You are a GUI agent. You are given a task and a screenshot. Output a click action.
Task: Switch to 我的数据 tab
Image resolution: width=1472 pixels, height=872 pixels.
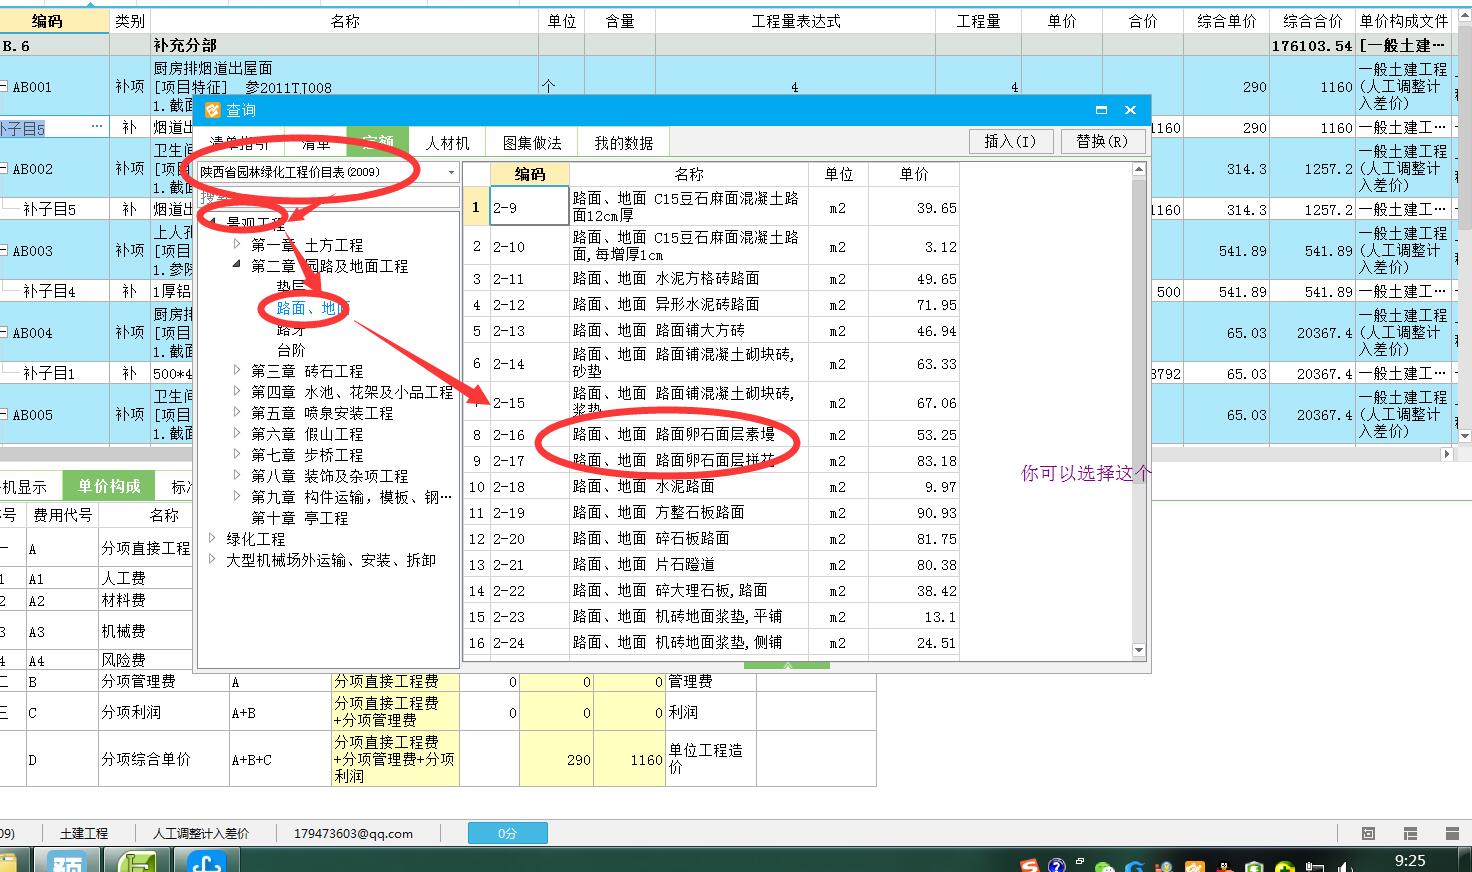[x=623, y=143]
